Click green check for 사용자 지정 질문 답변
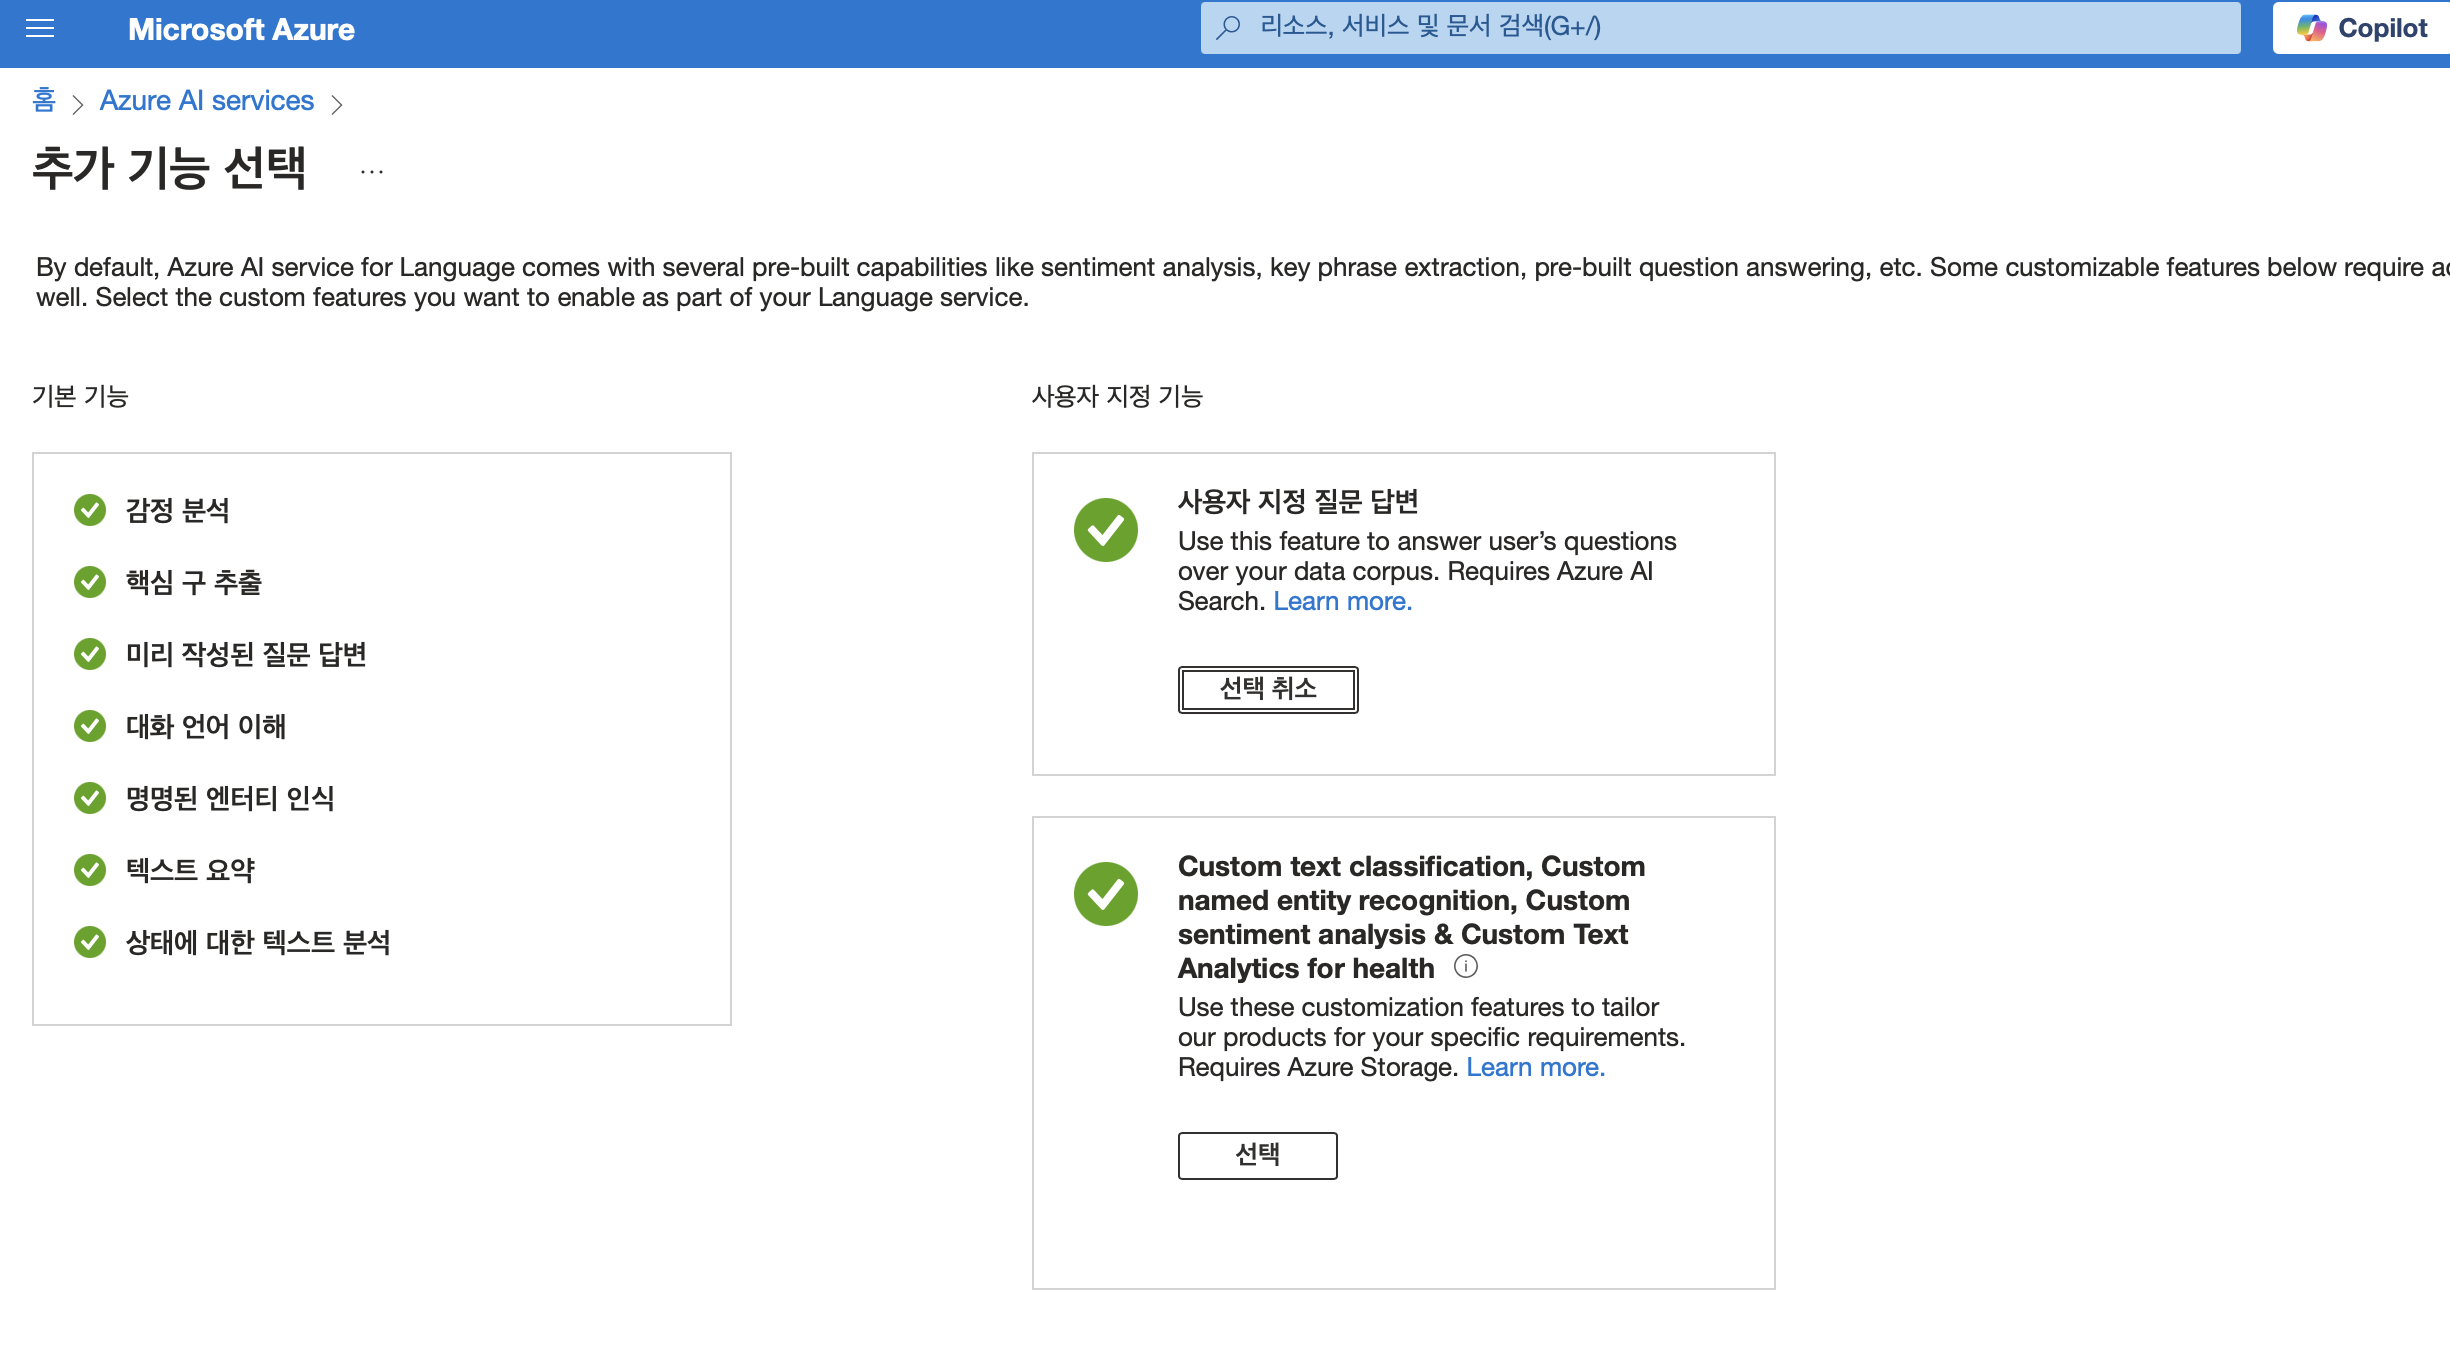2450x1362 pixels. pyautogui.click(x=1105, y=530)
